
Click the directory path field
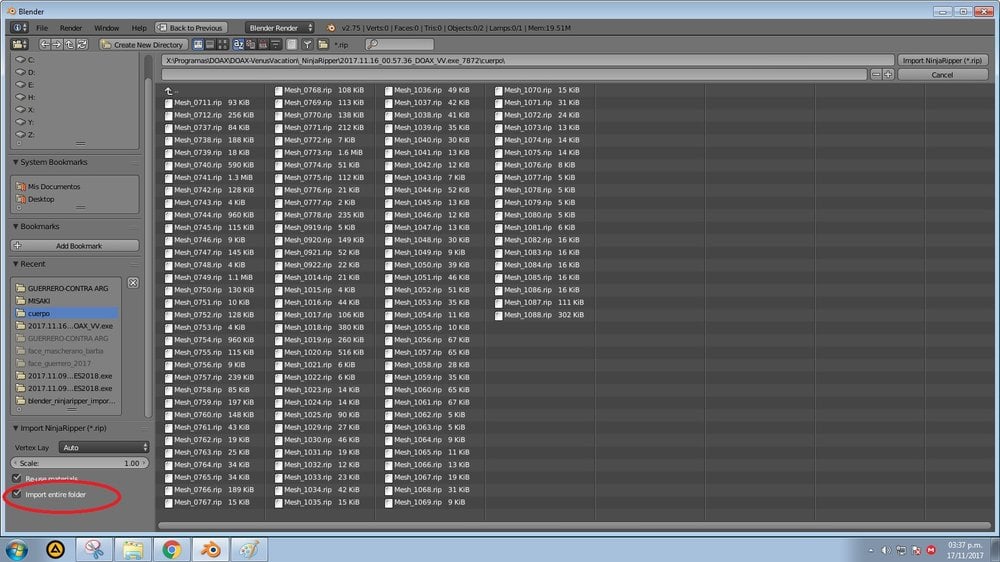528,60
